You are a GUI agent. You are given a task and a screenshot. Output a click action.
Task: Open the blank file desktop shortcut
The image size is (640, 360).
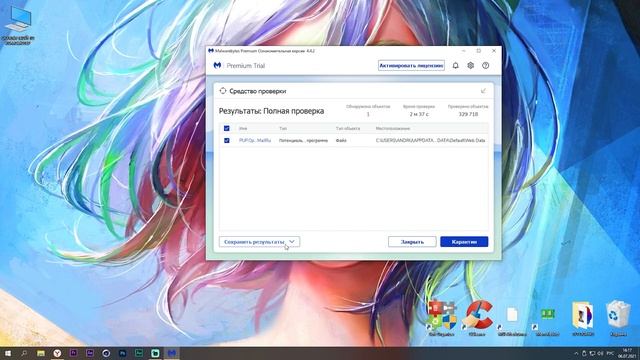(512, 321)
